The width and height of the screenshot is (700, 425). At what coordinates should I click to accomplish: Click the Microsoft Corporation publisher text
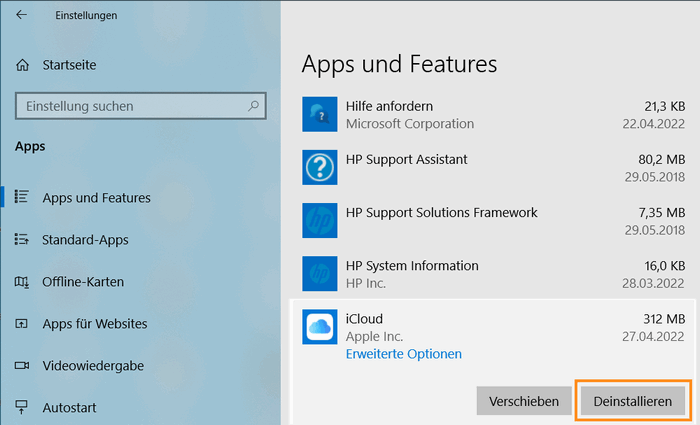(410, 124)
